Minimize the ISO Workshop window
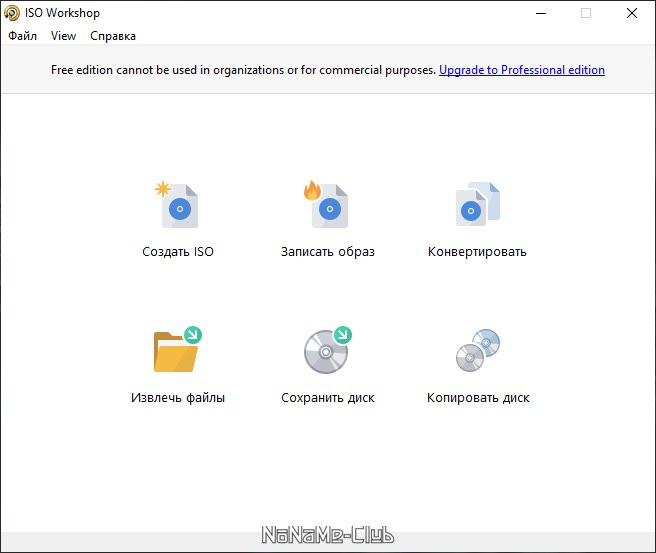Screen dimensions: 656x553 pyautogui.click(x=540, y=13)
